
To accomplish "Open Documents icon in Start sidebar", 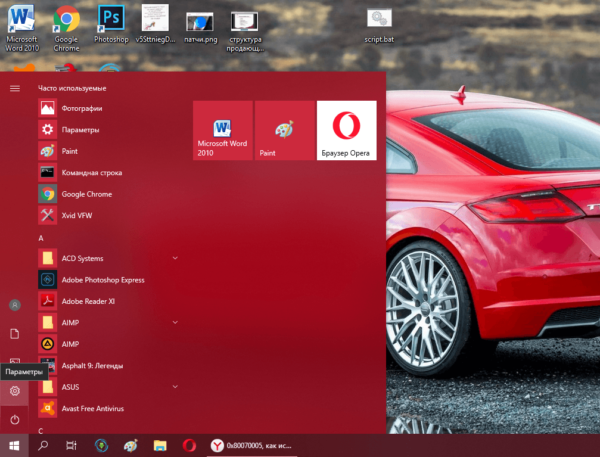I will 15,334.
